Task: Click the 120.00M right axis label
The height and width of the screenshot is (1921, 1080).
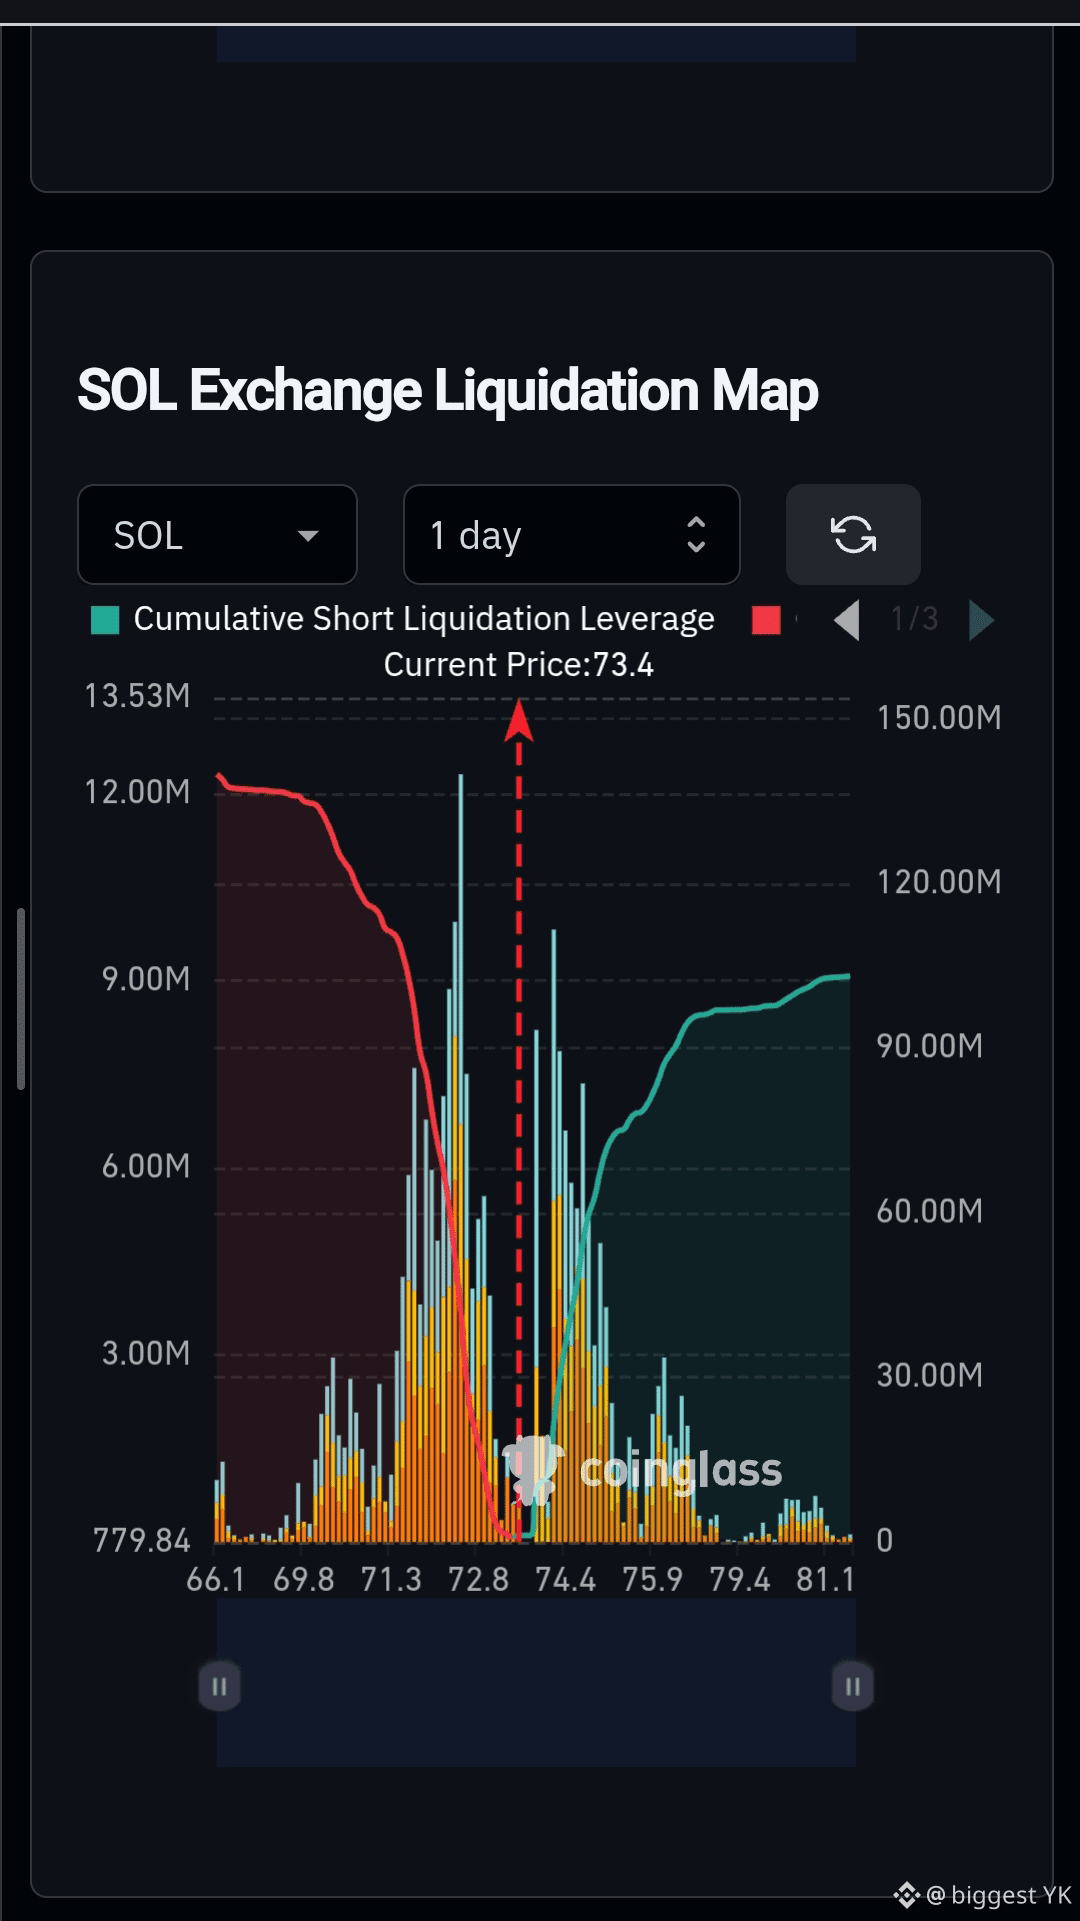Action: coord(939,882)
